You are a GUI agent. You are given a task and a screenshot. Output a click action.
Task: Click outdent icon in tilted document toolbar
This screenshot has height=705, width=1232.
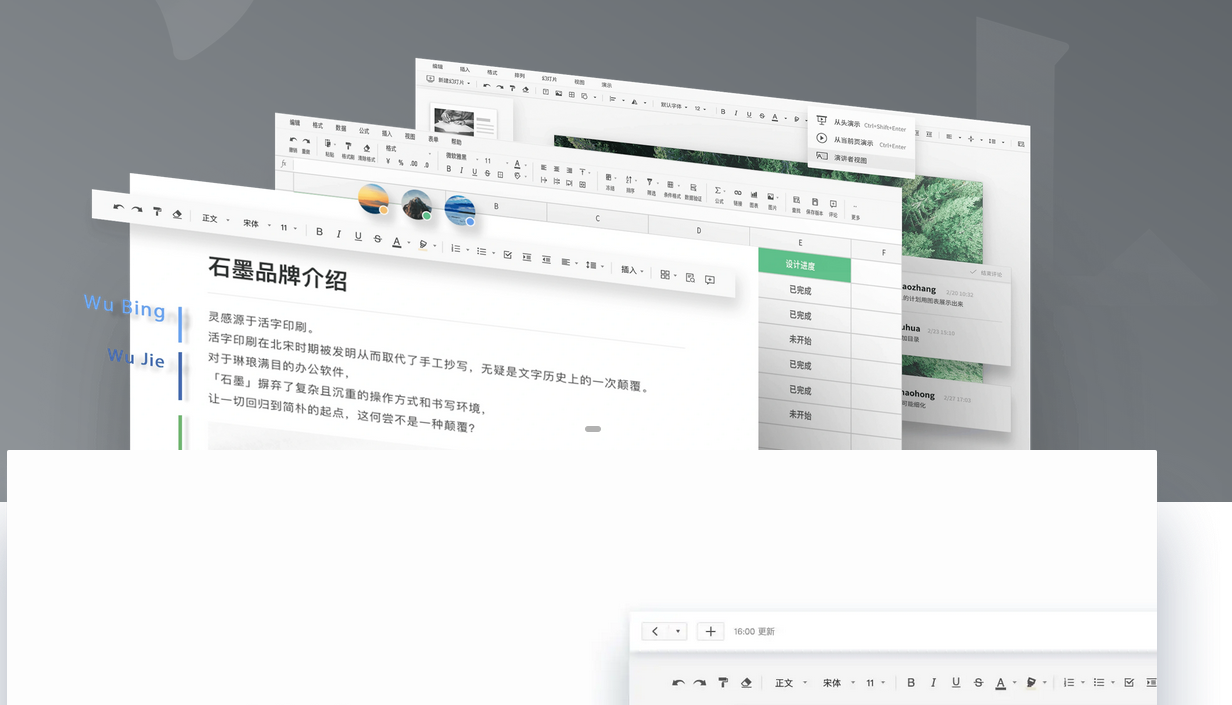[x=546, y=258]
